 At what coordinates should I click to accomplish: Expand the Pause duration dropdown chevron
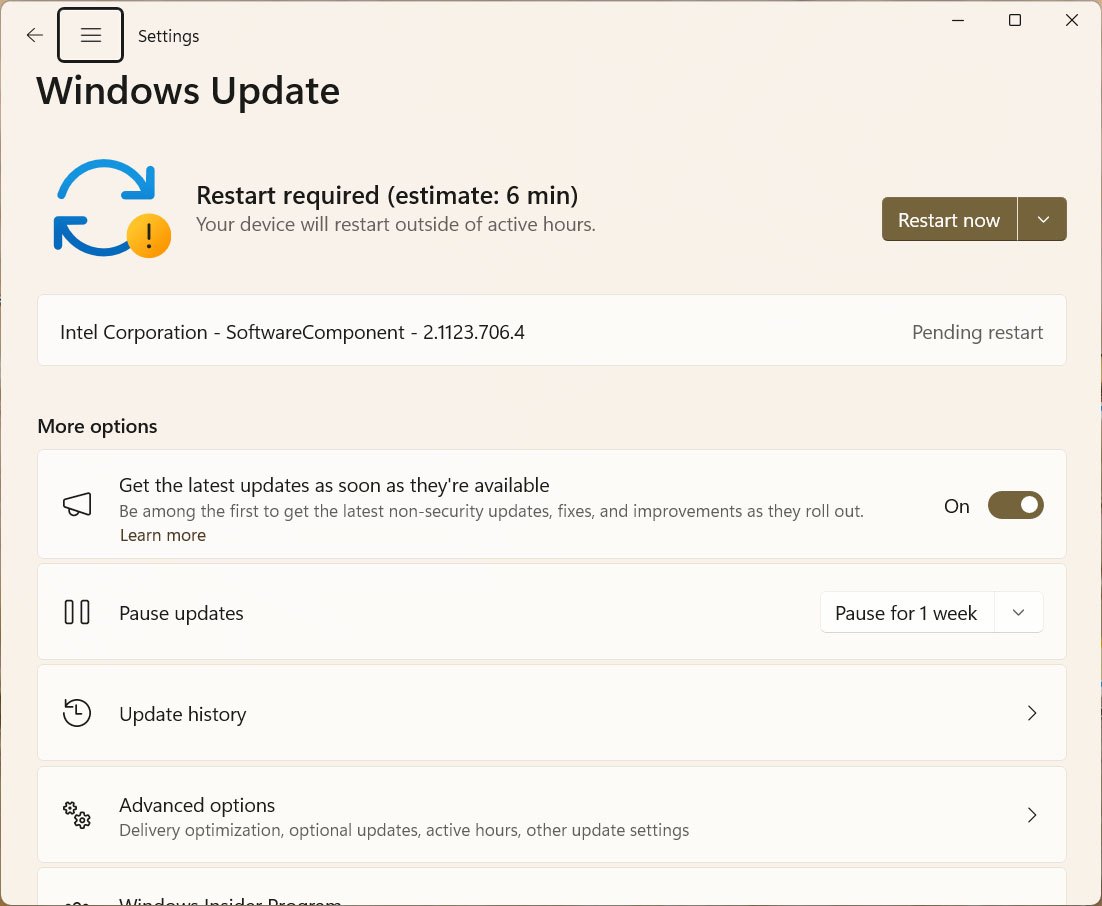click(x=1018, y=613)
